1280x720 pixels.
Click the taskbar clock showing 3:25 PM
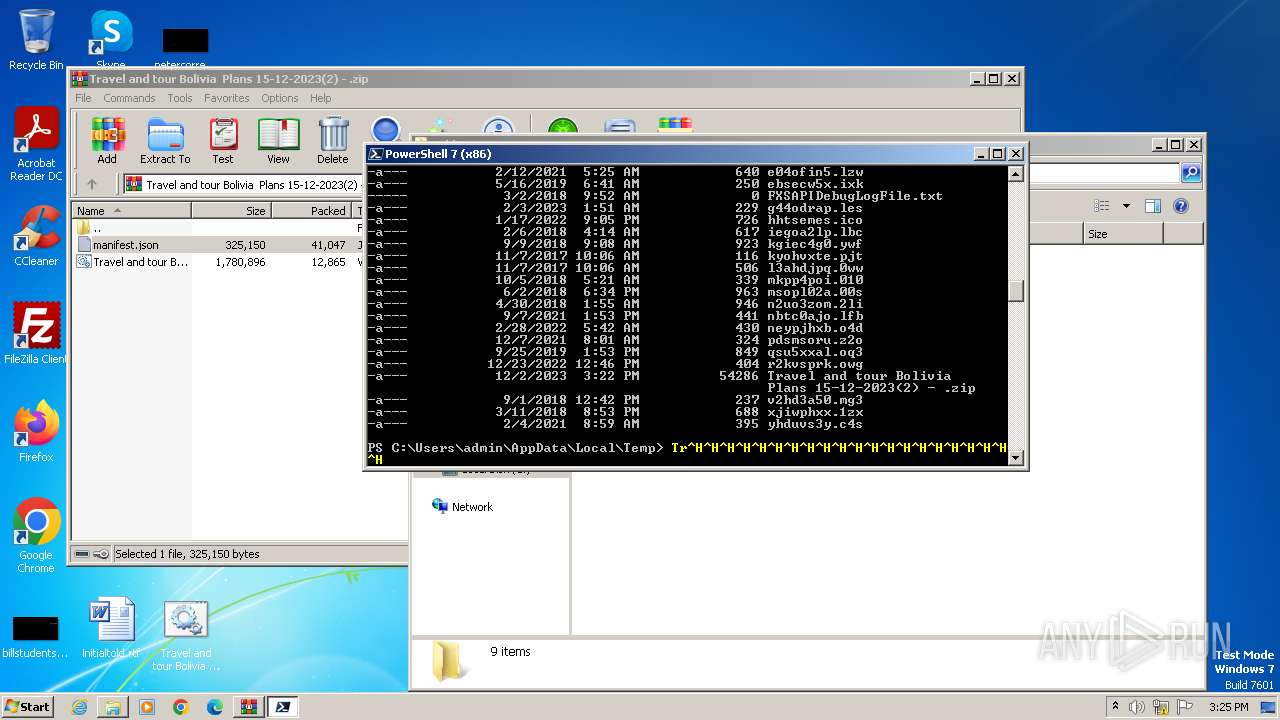click(1228, 707)
